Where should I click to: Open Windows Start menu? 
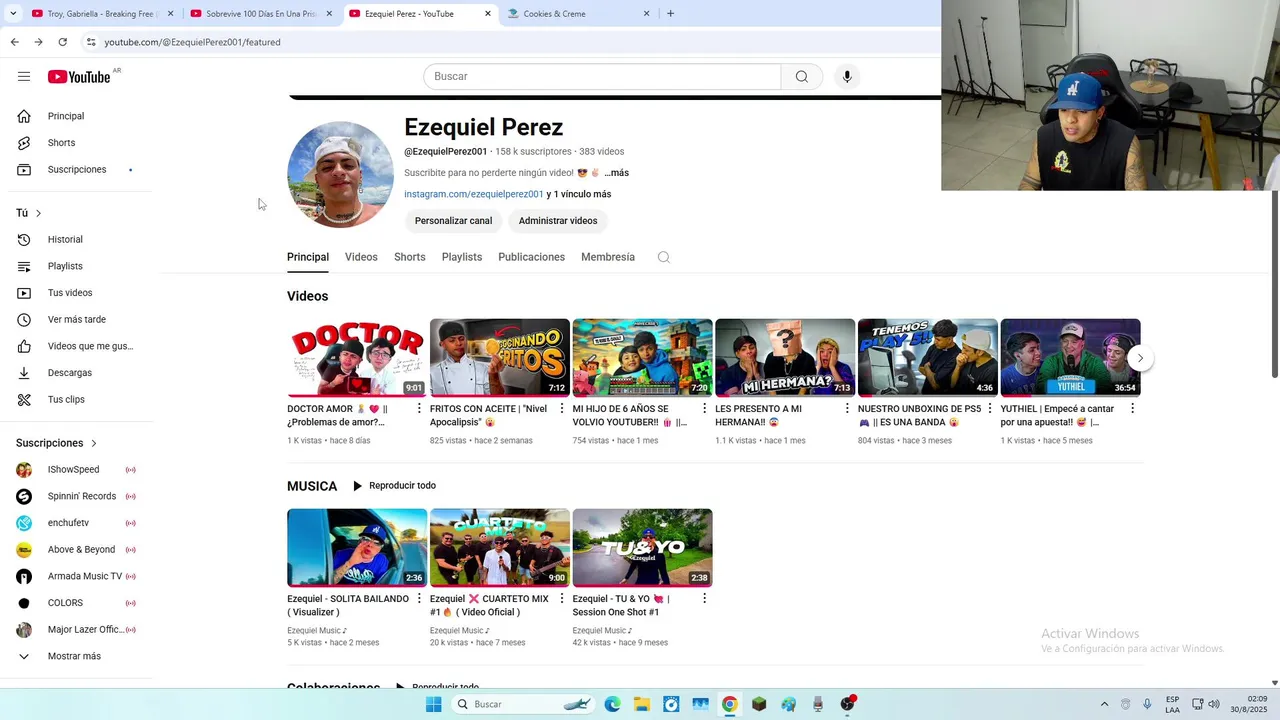(x=433, y=704)
